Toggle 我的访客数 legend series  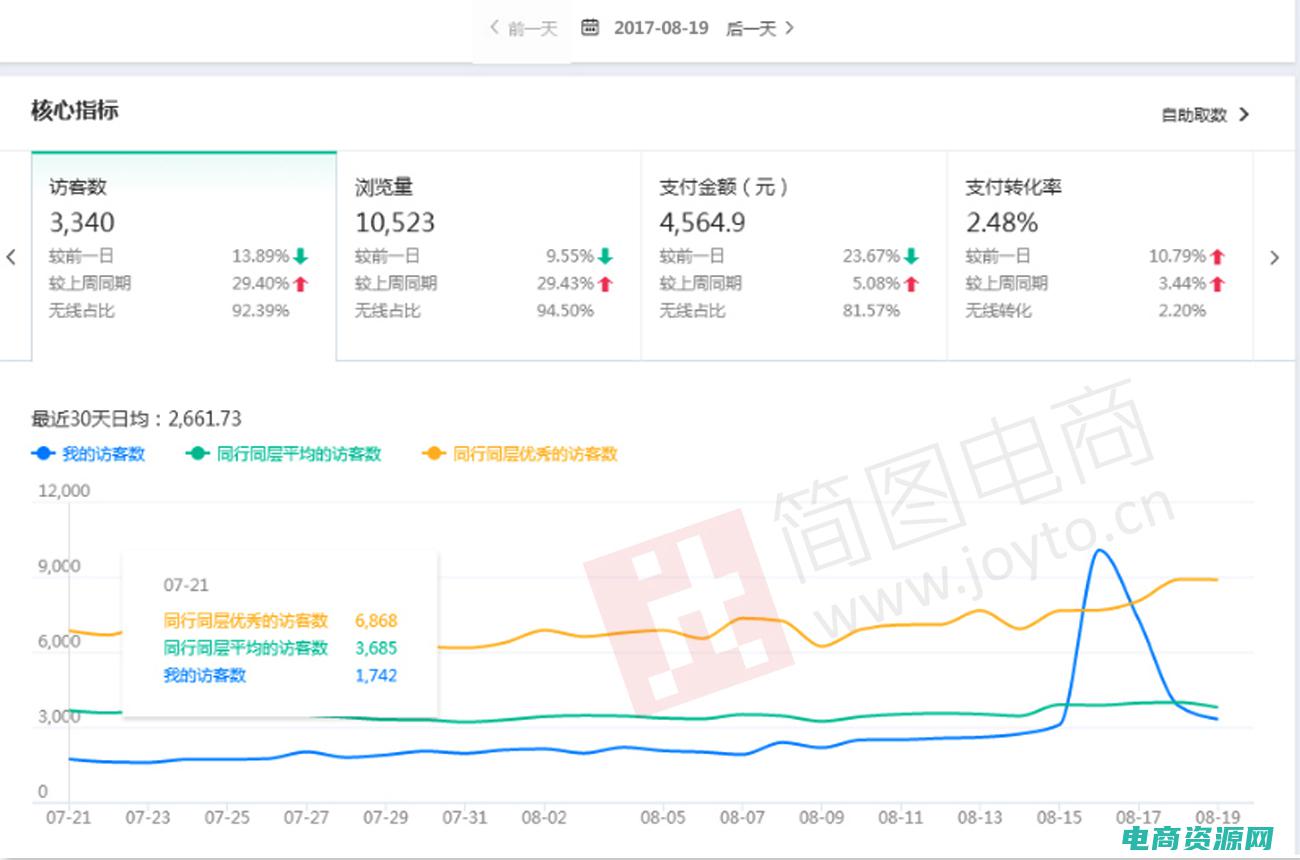click(88, 454)
